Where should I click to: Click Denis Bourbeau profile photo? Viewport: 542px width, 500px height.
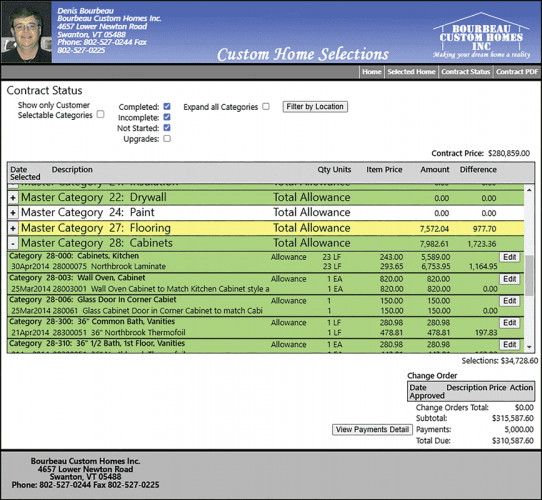26,32
